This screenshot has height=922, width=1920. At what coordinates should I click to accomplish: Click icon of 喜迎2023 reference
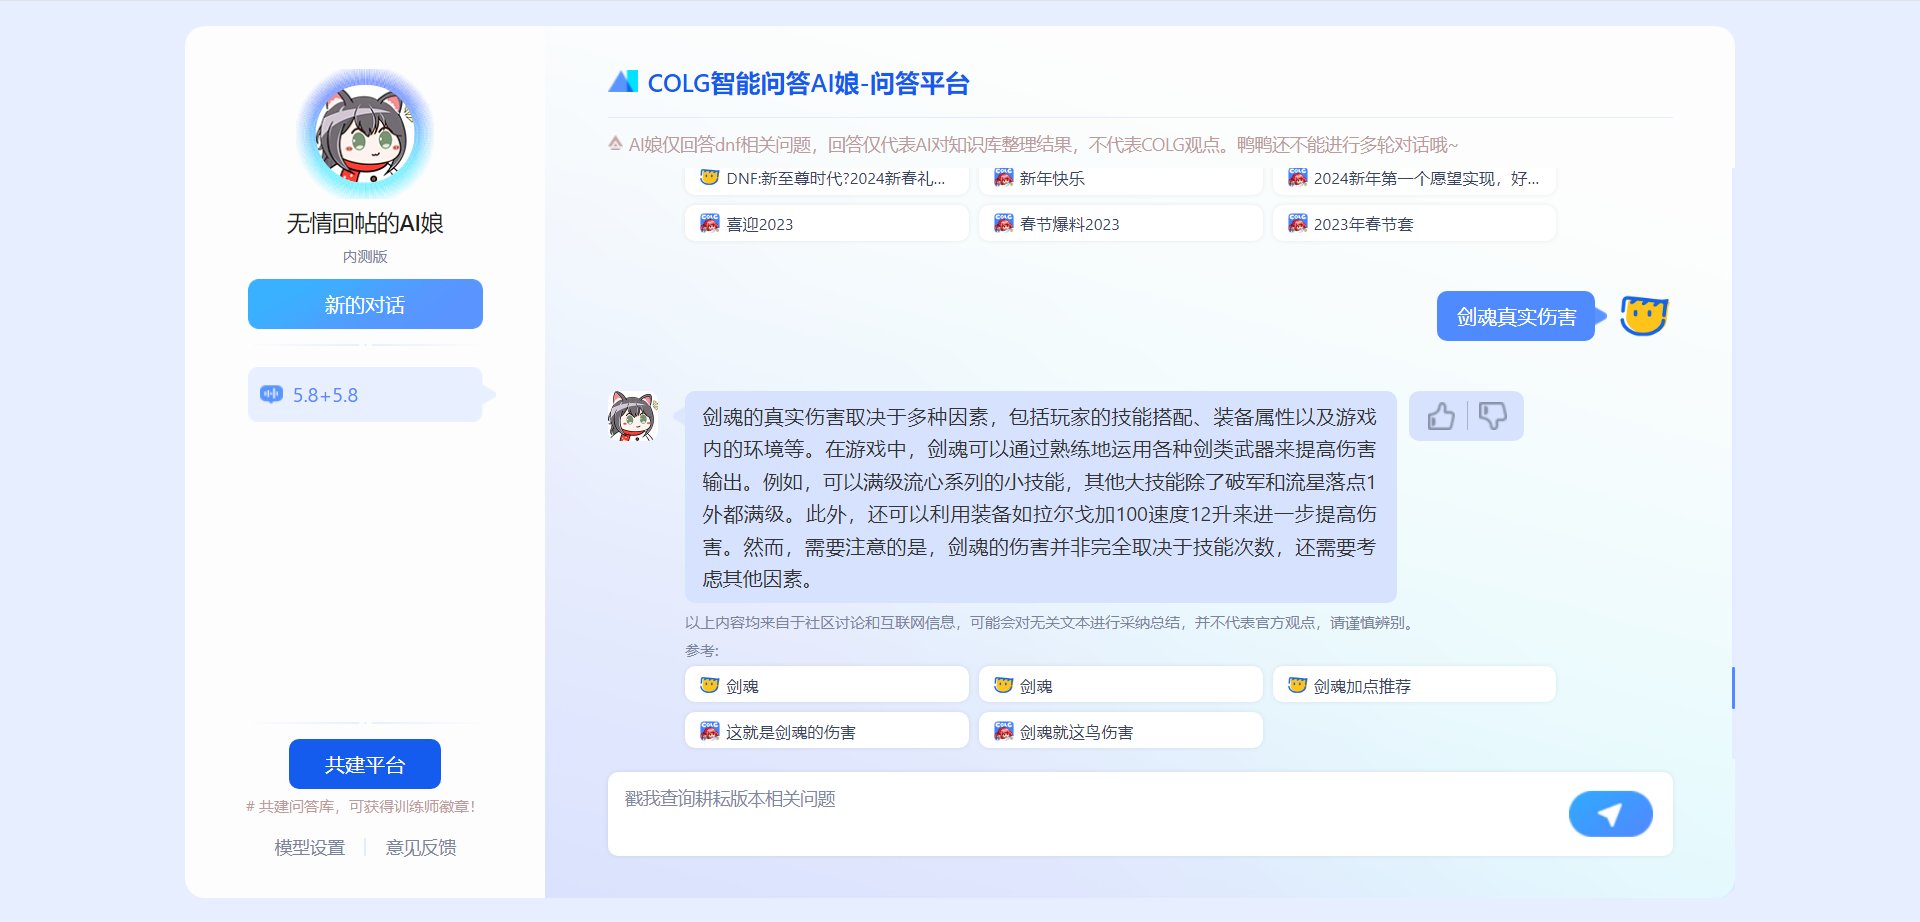(710, 222)
